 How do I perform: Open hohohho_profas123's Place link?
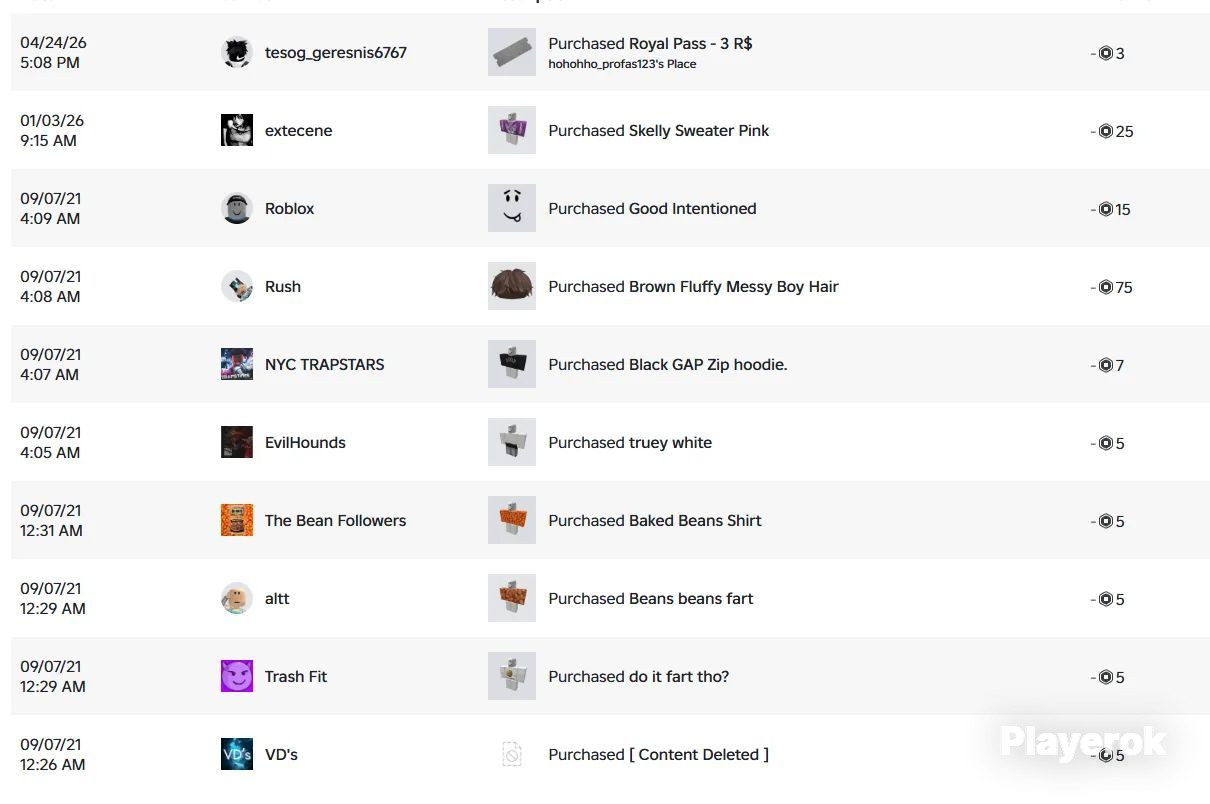622,64
